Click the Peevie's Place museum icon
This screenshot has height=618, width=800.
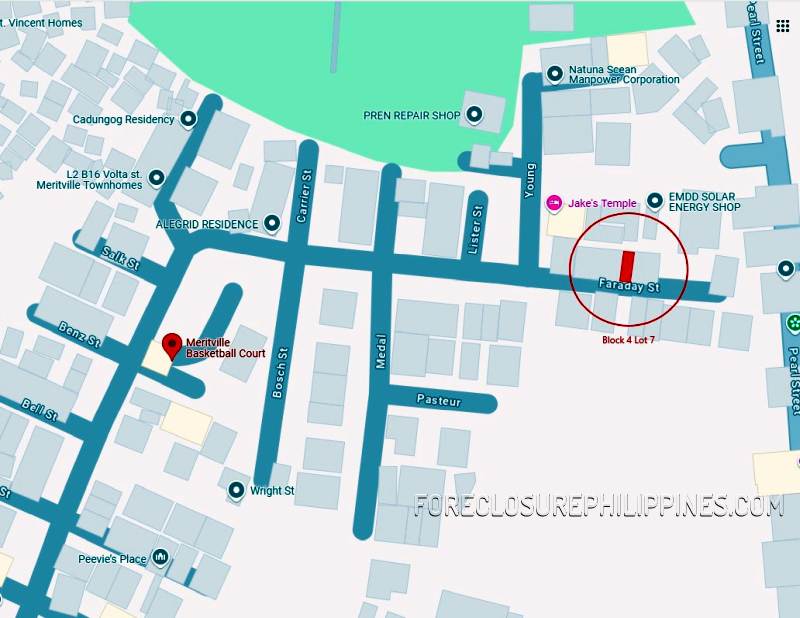pyautogui.click(x=161, y=557)
